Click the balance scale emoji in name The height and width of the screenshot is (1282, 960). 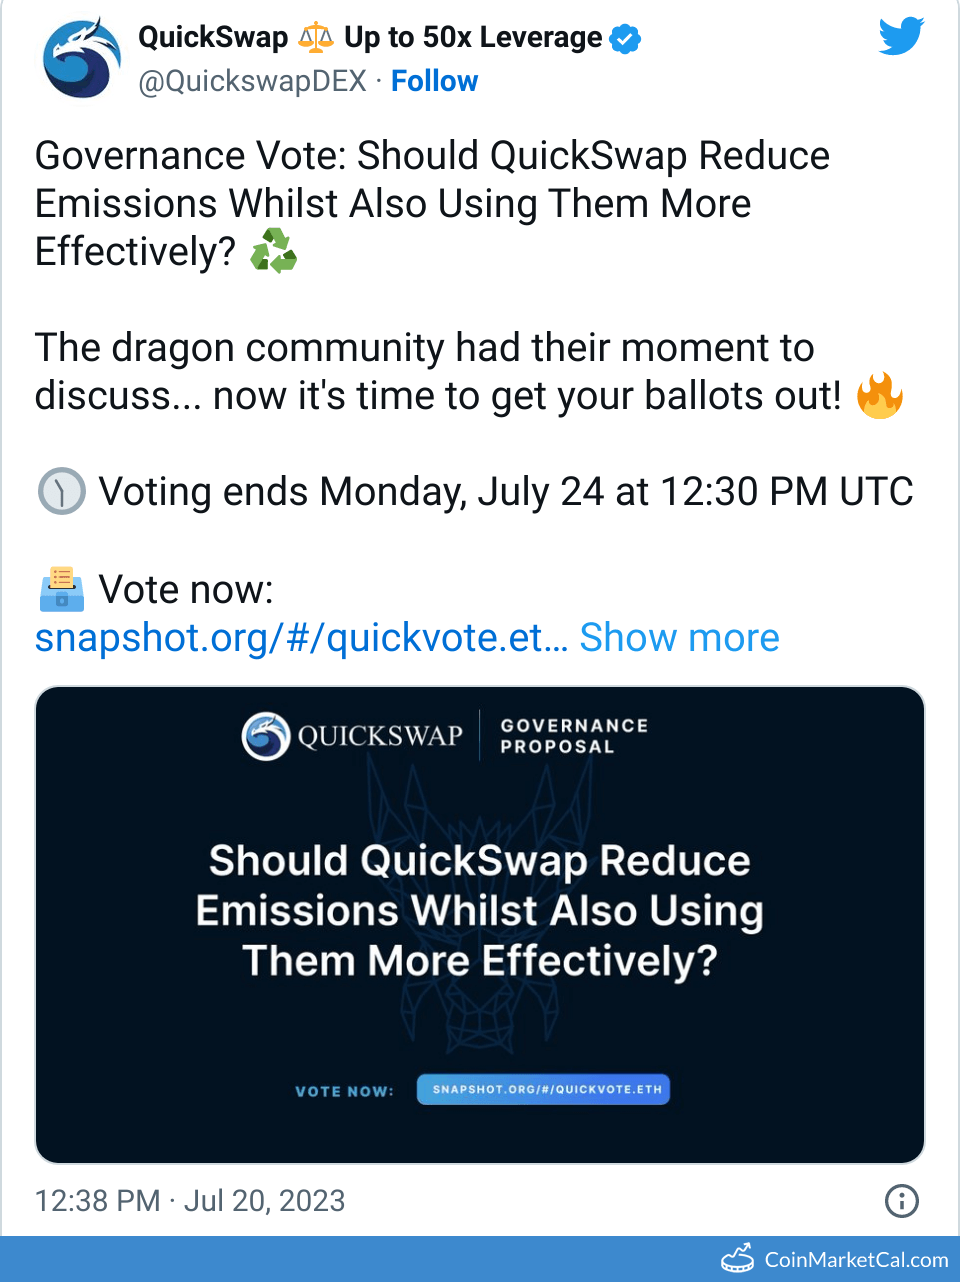point(316,38)
